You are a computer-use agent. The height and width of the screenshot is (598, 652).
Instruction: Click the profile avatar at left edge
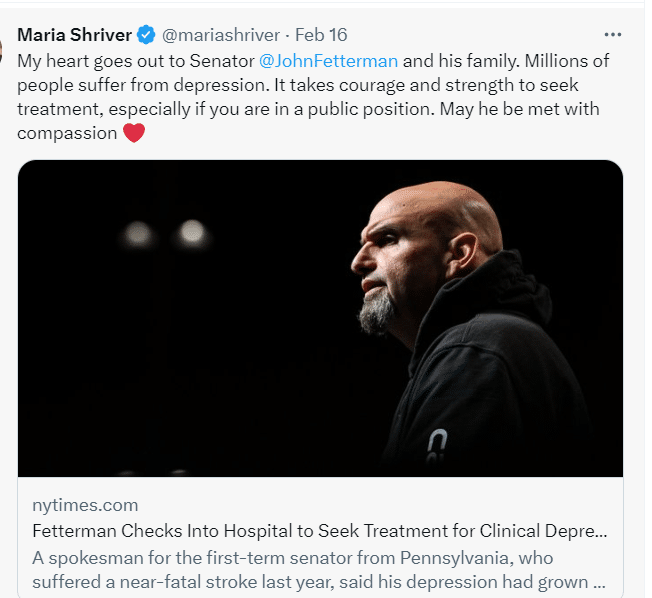coord(4,50)
